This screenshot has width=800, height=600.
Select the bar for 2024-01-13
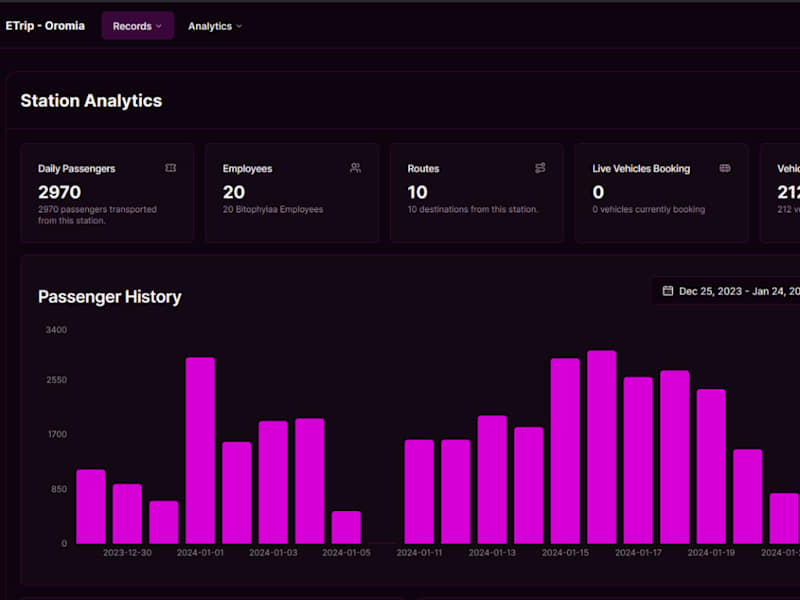(x=492, y=480)
